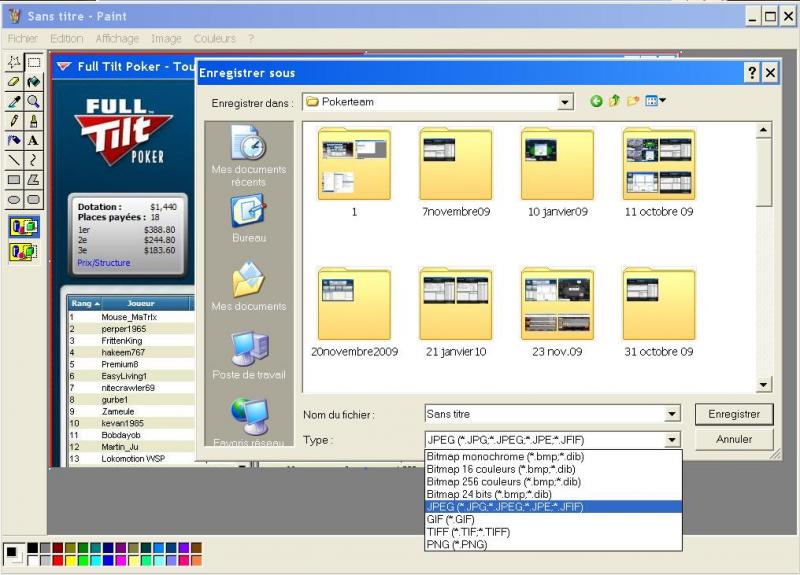Image resolution: width=800 pixels, height=575 pixels.
Task: Select the Pencil tool in Paint
Action: [x=14, y=121]
